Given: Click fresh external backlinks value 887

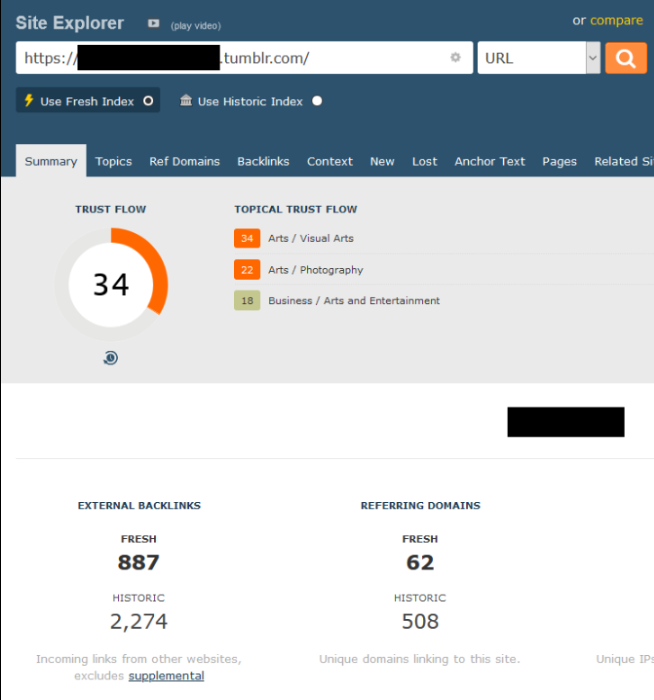Looking at the screenshot, I should click(x=138, y=562).
